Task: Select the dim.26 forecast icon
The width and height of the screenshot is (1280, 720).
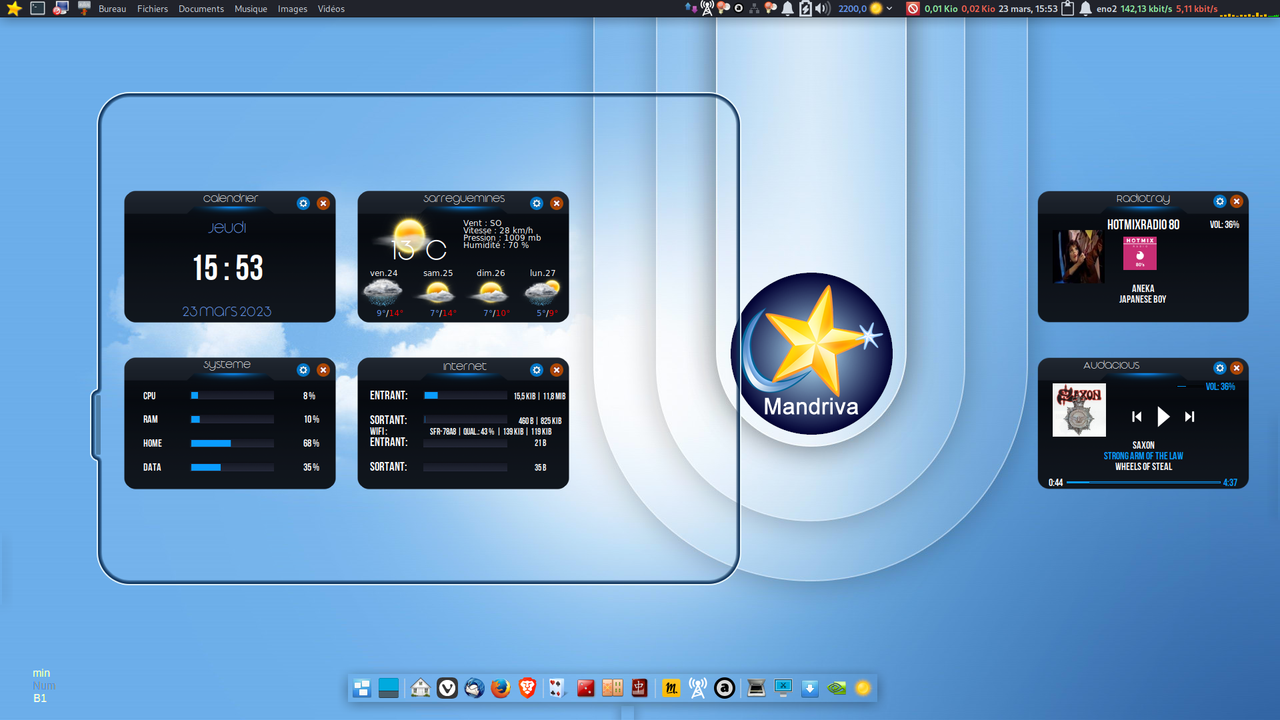Action: (x=490, y=292)
